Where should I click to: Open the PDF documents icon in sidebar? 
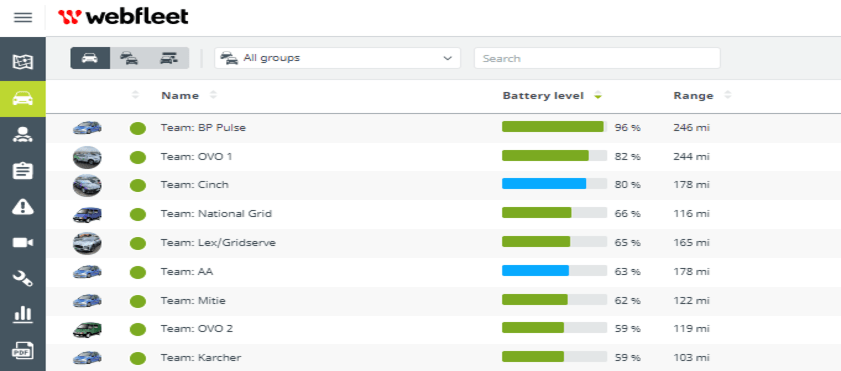[x=23, y=350]
